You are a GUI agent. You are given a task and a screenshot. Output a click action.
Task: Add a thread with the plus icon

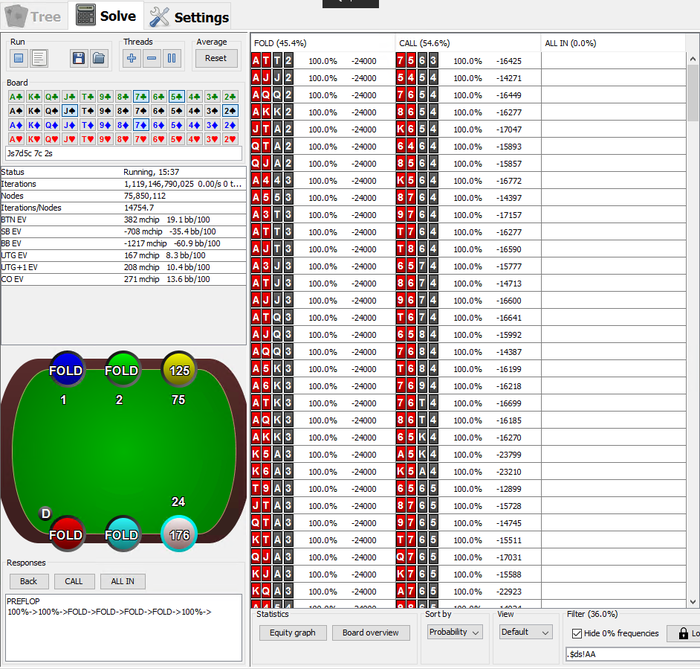(132, 59)
